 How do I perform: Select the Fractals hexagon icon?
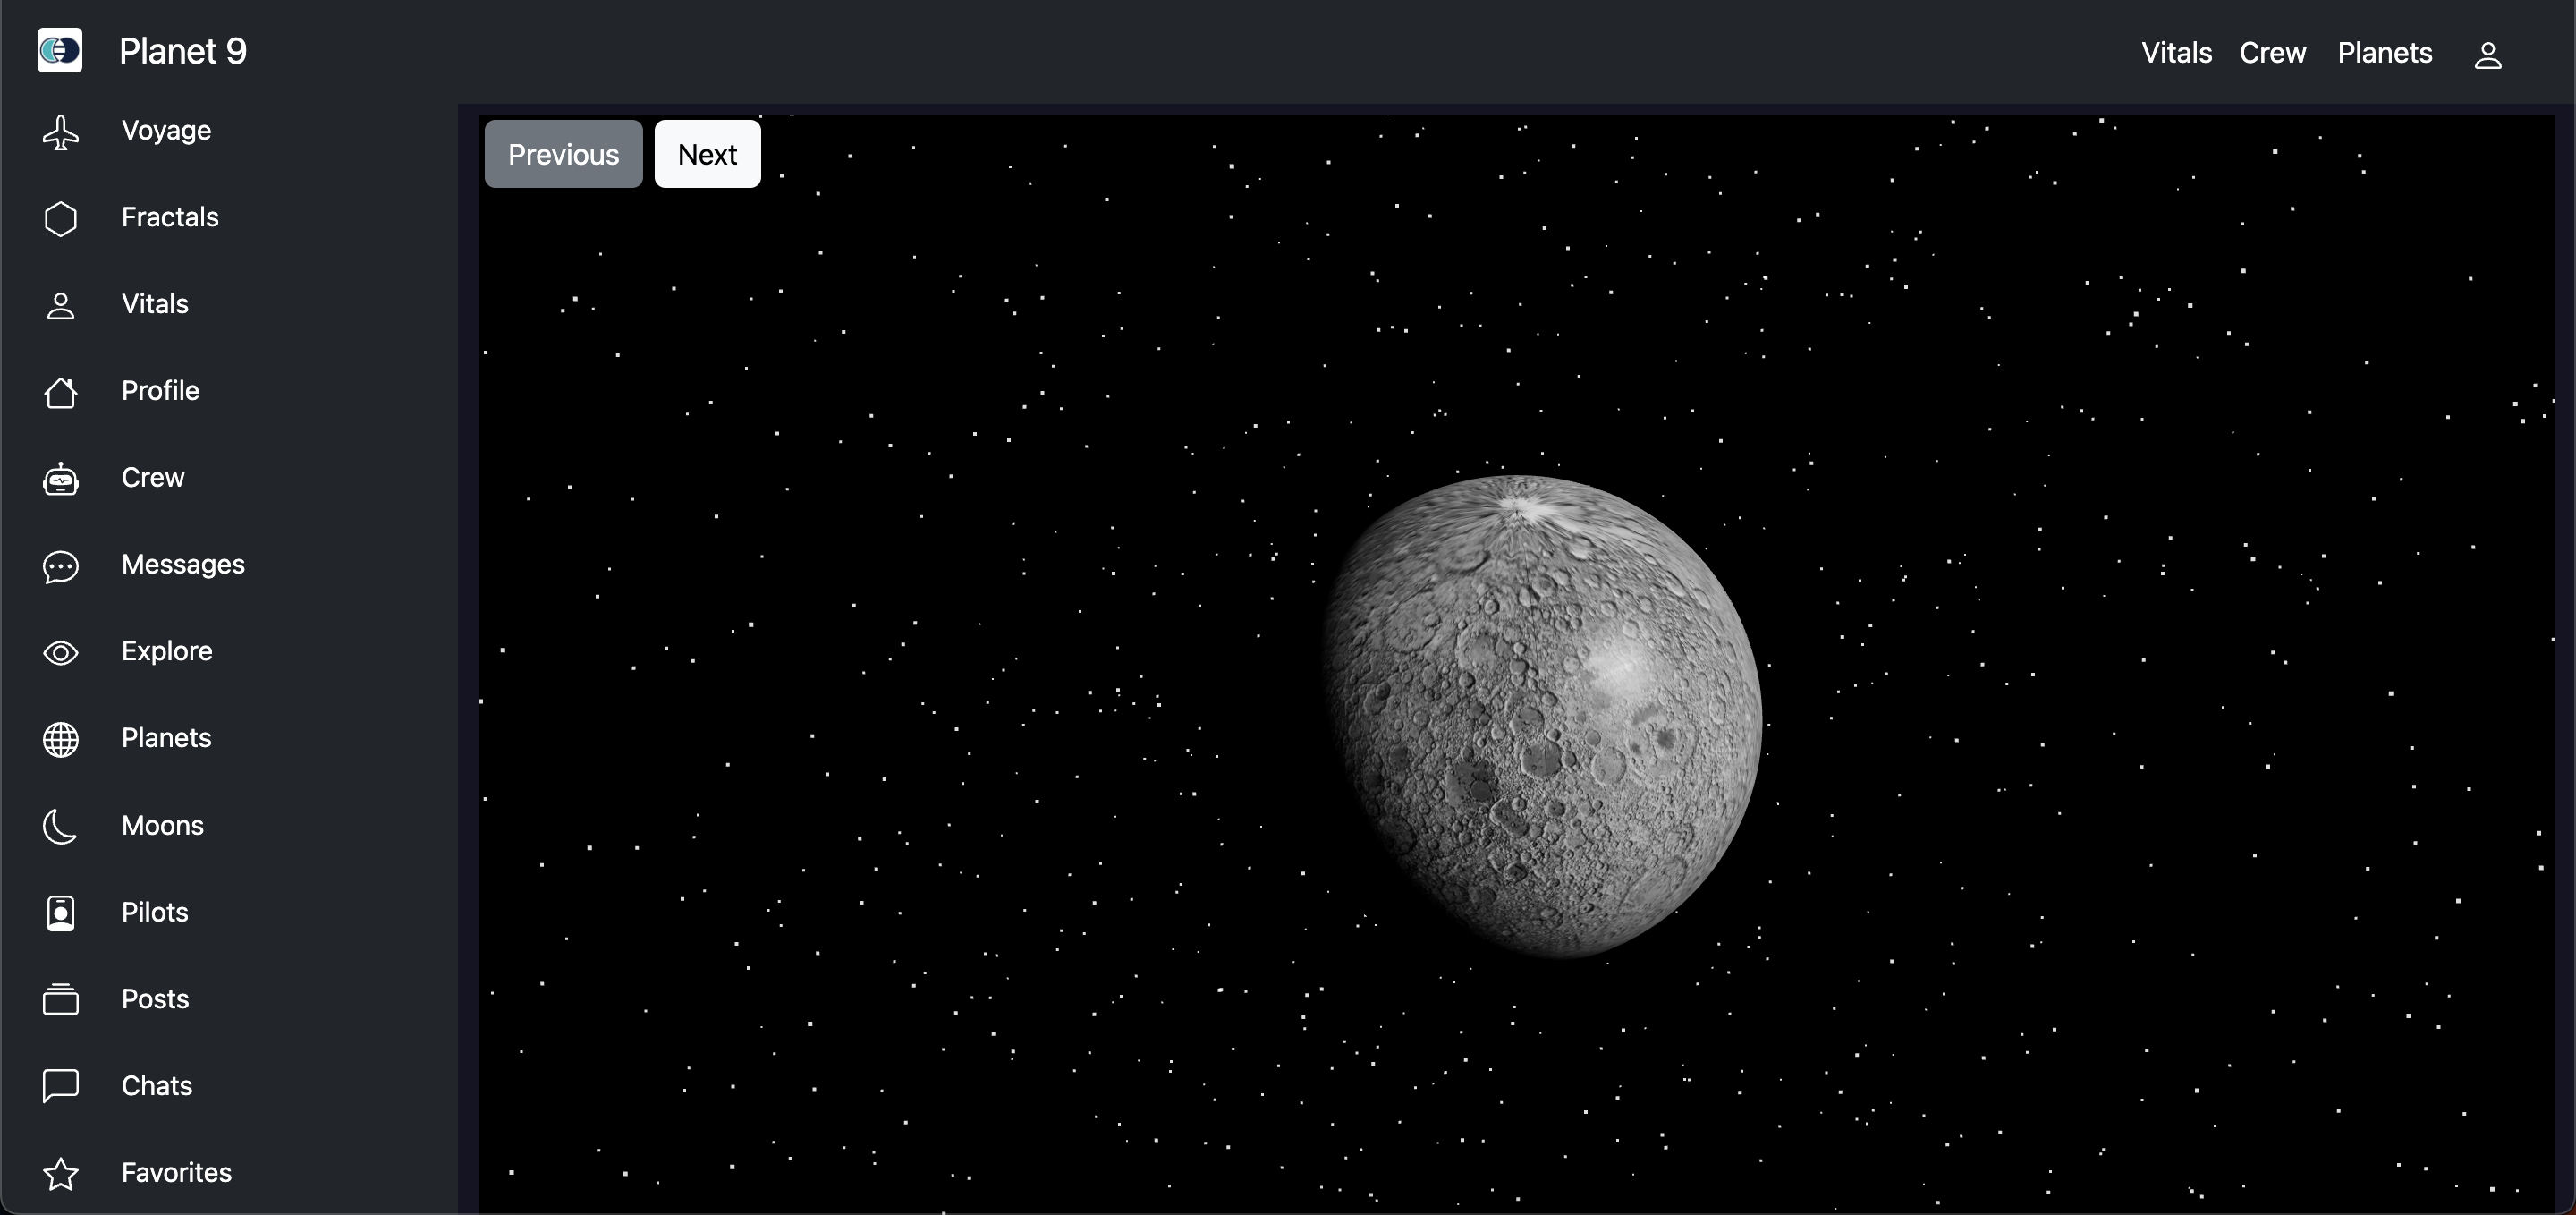pyautogui.click(x=61, y=218)
